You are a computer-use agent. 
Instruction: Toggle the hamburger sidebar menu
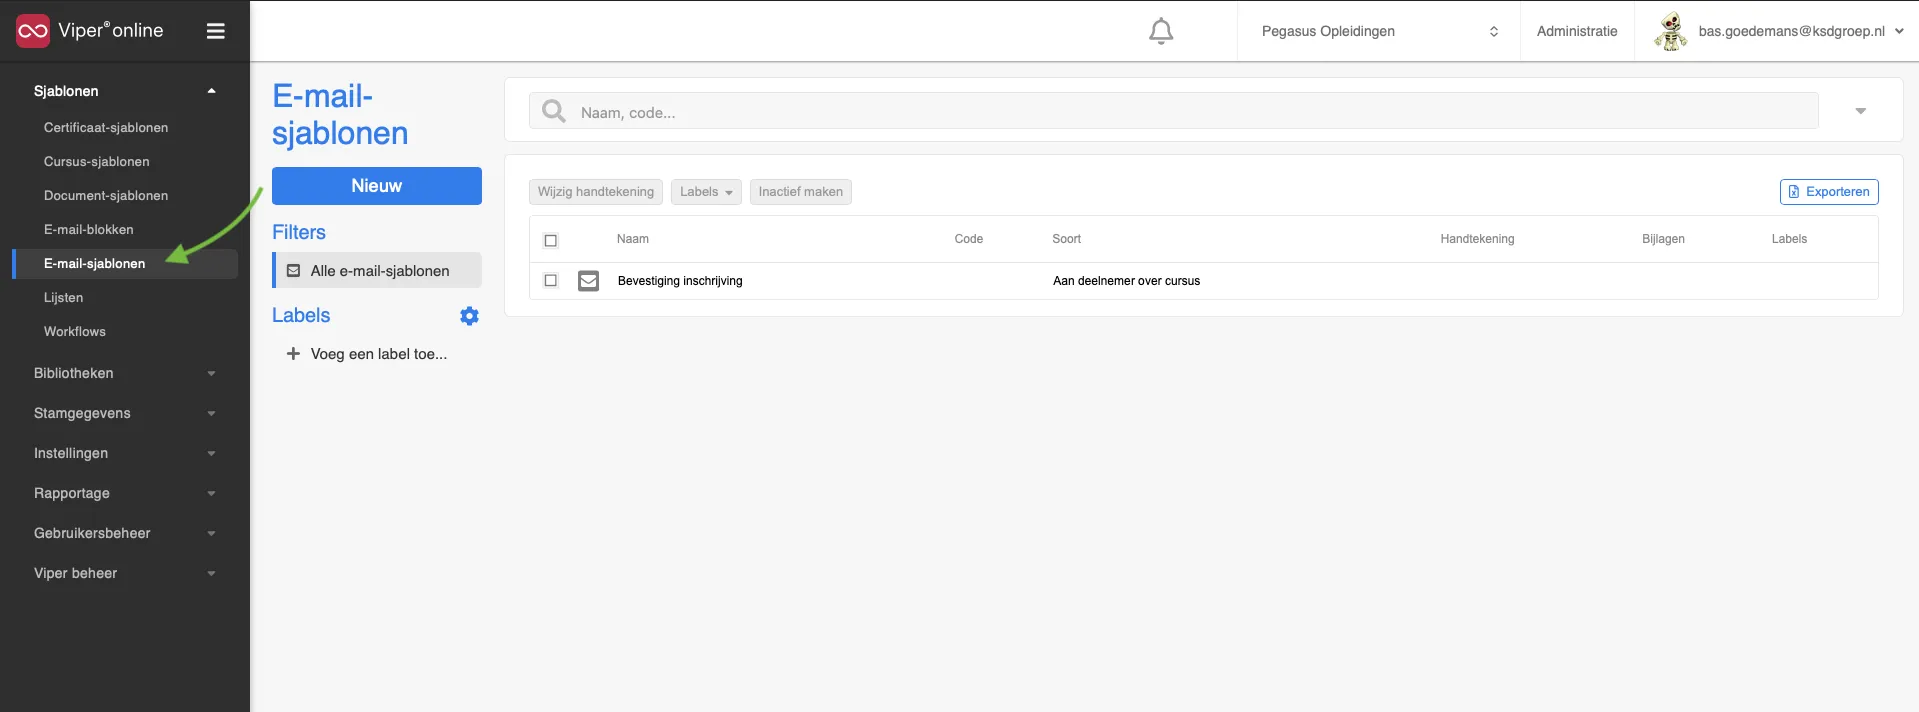[215, 31]
